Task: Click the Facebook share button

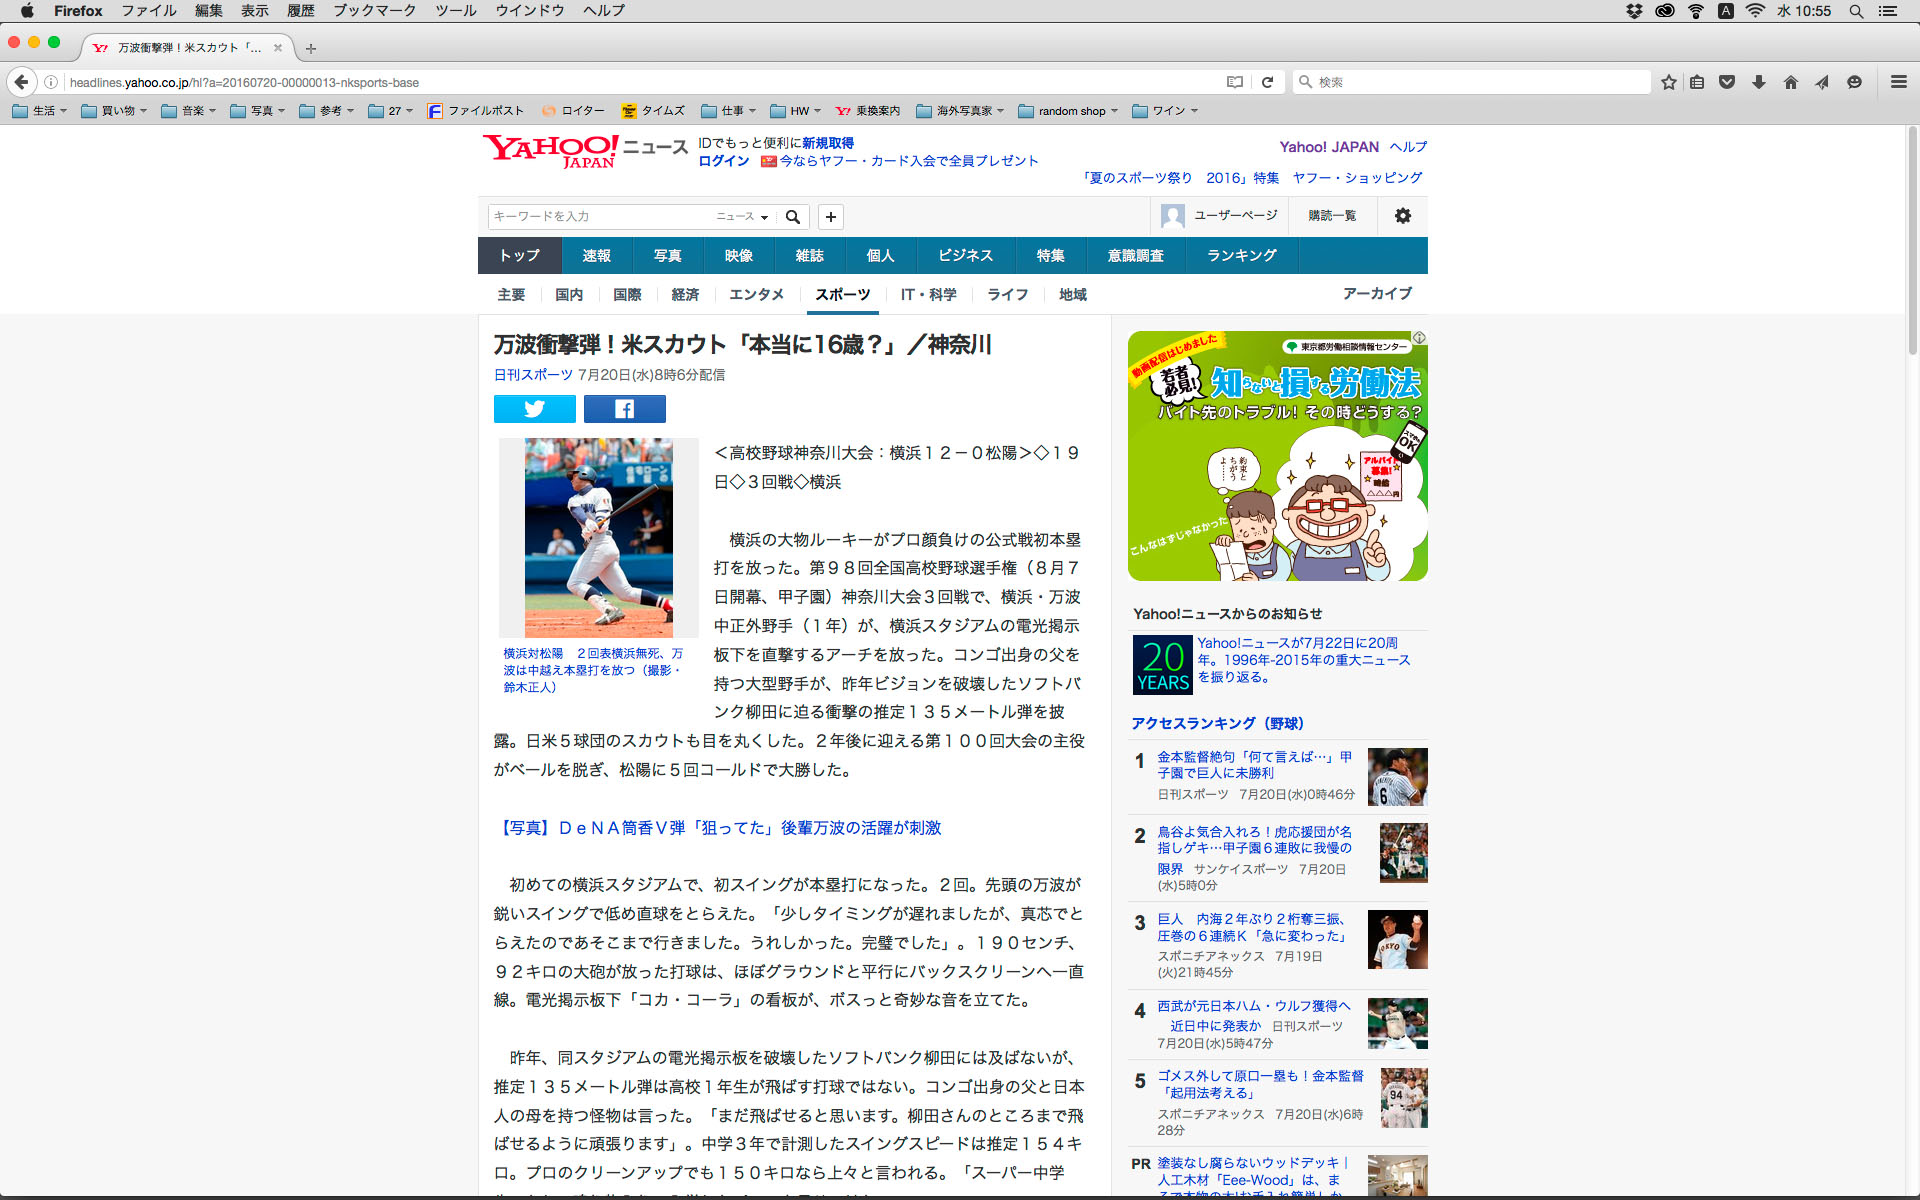Action: tap(624, 409)
